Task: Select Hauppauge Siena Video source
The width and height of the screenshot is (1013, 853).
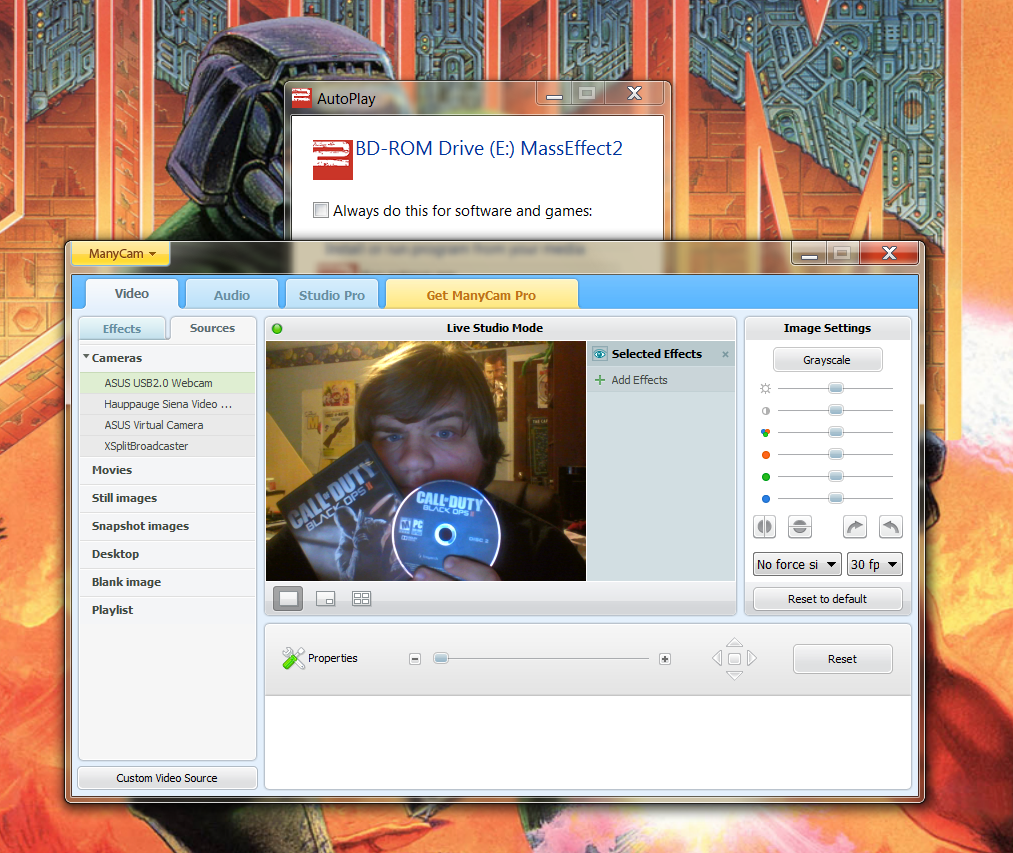Action: click(167, 404)
